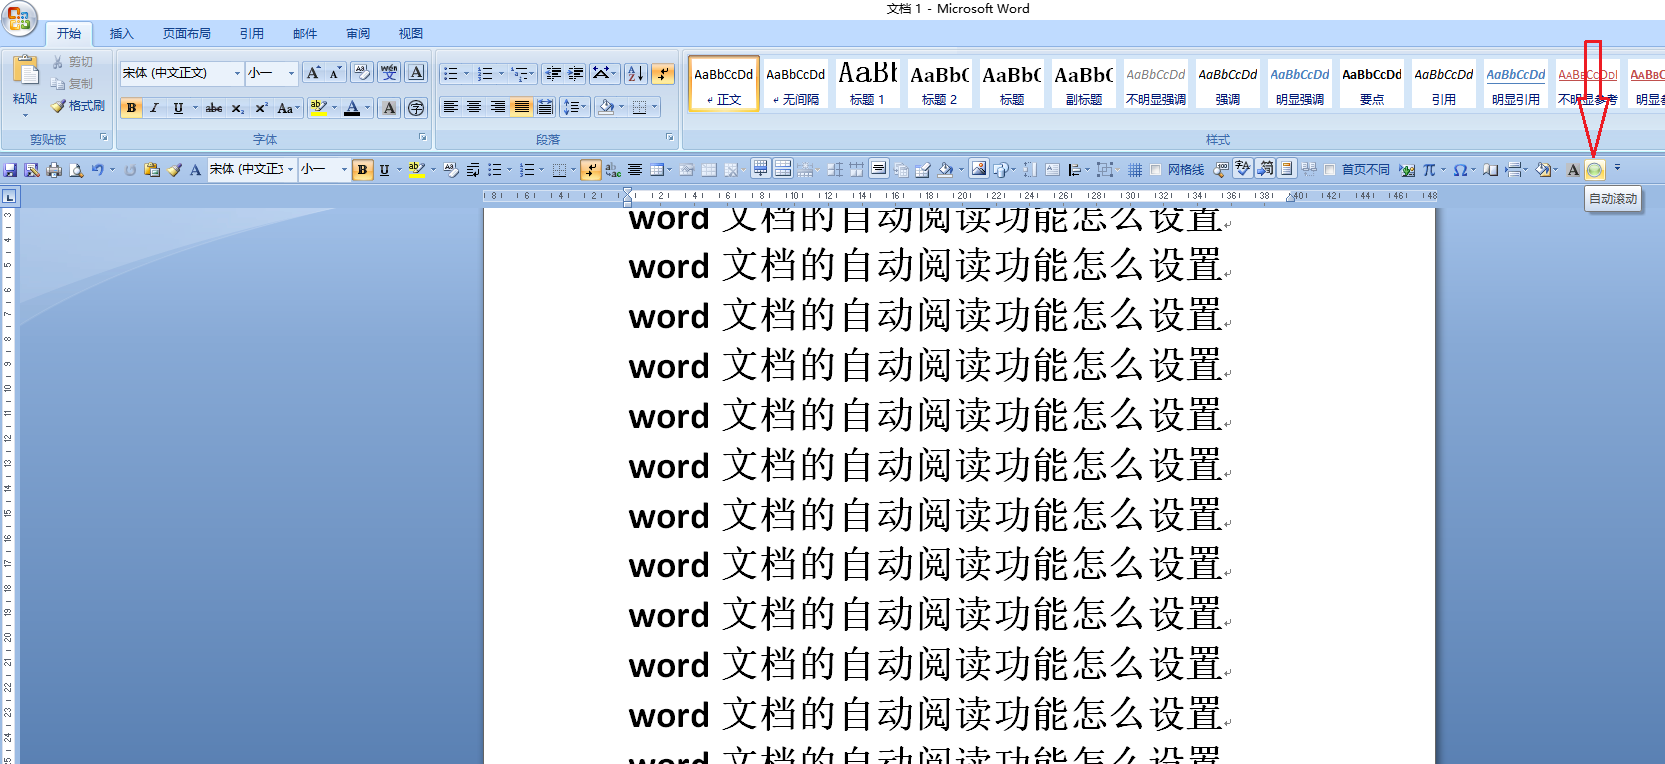The image size is (1665, 764).
Task: Click the Print icon in quick toolbar
Action: point(54,170)
